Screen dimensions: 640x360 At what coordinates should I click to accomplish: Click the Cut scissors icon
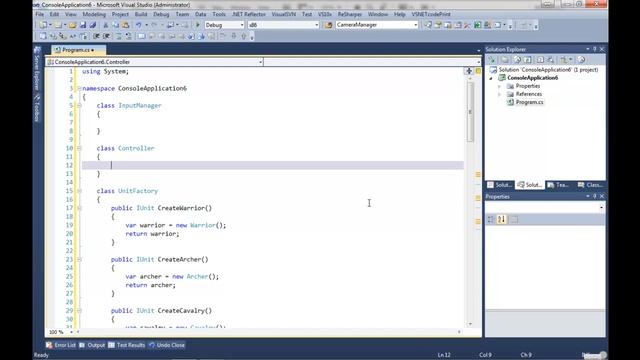tap(105, 25)
